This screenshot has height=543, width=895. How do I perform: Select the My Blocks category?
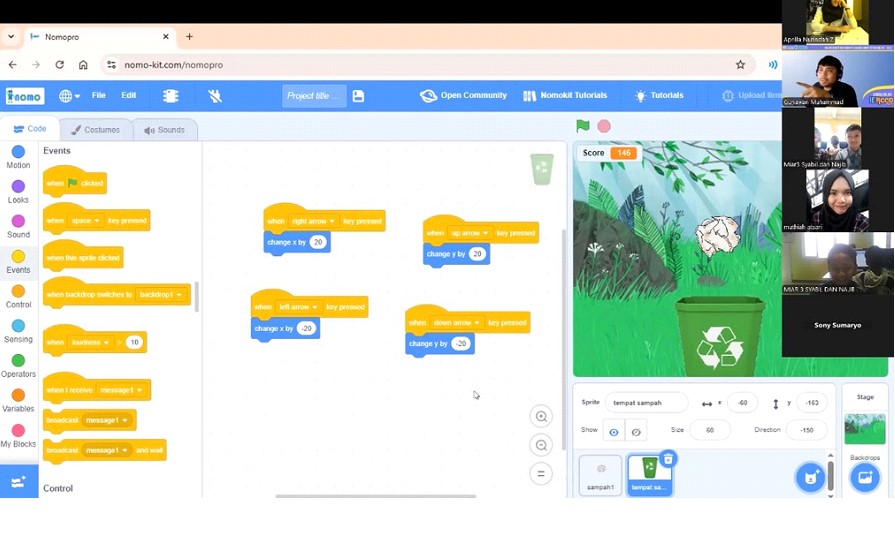pos(18,436)
